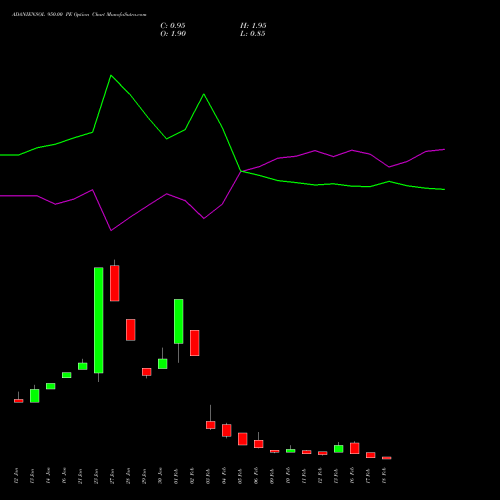Click the 01 Feb date label

176,476
